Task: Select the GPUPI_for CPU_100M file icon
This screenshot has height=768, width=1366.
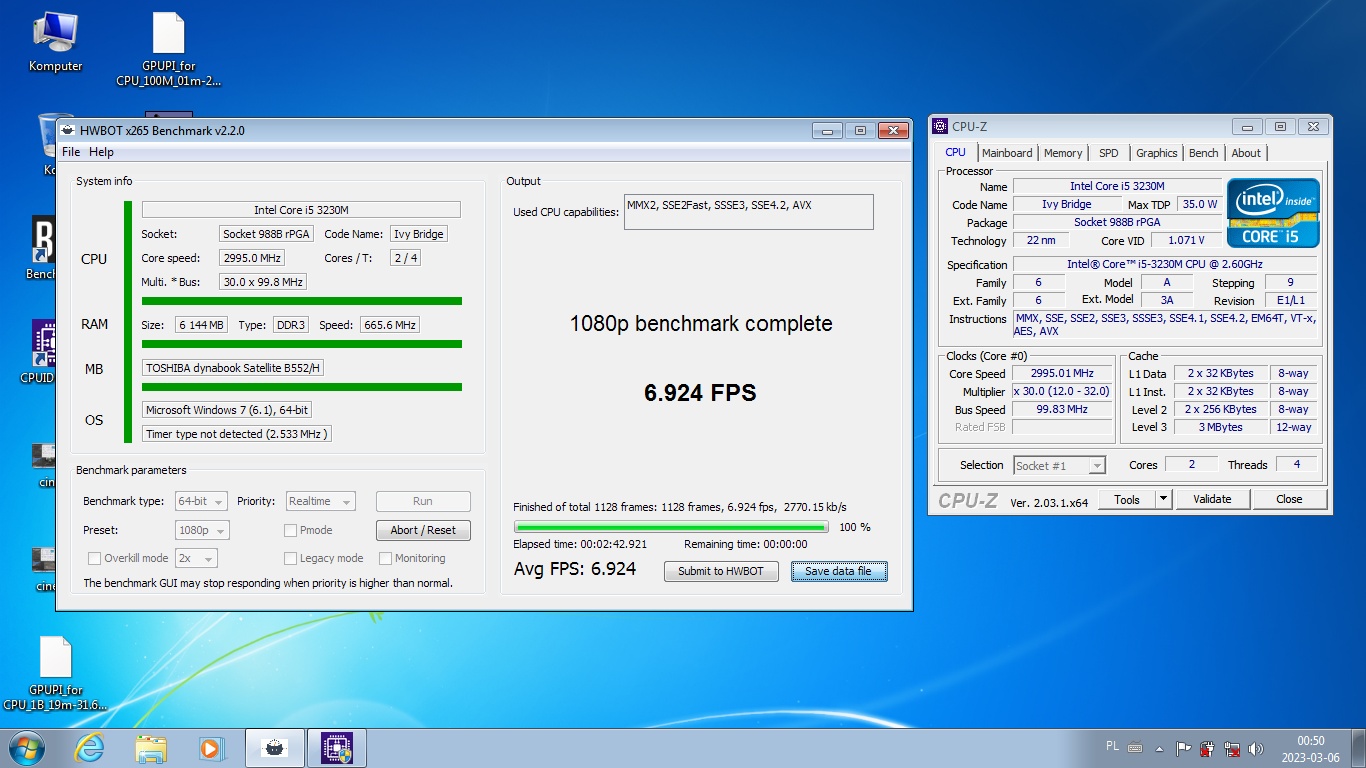Action: click(168, 50)
